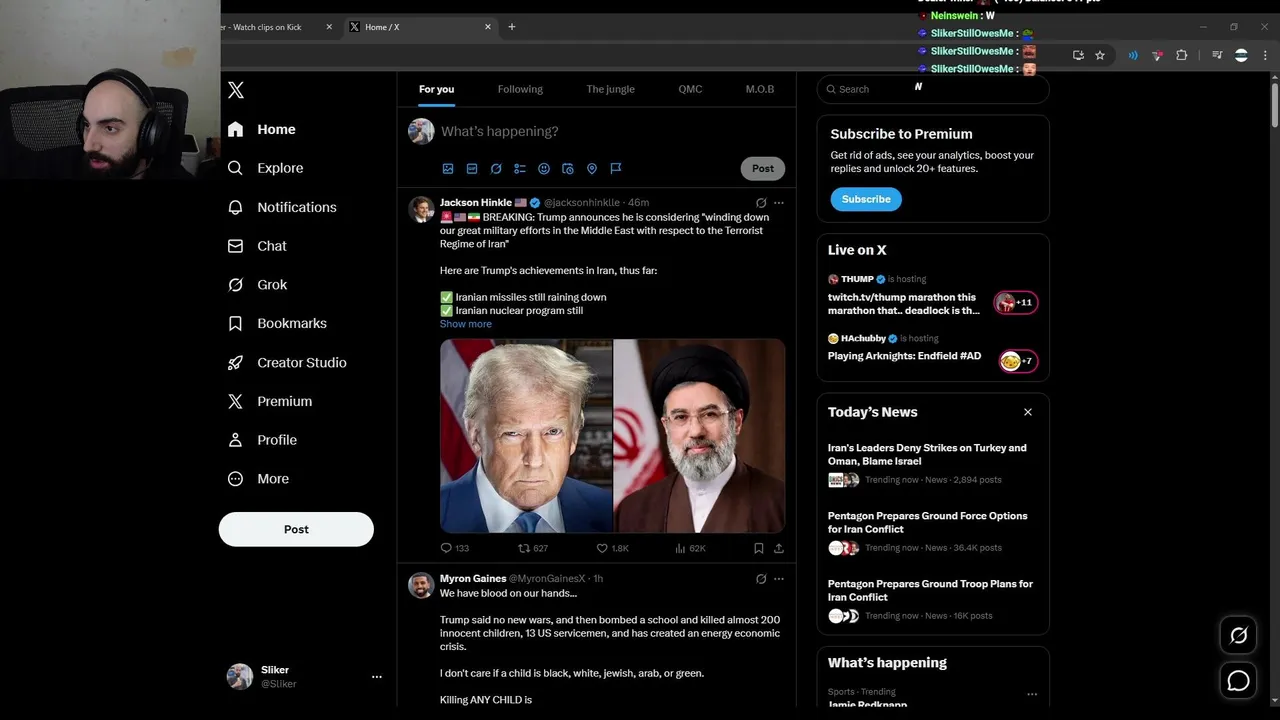
Task: Open Jackson Hinkle's profile name
Action: coord(476,202)
